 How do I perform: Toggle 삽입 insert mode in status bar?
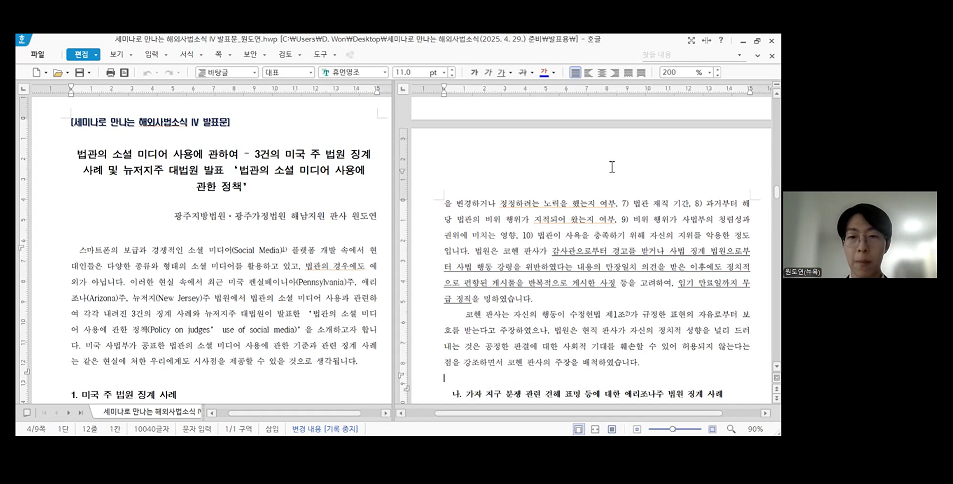coord(272,429)
